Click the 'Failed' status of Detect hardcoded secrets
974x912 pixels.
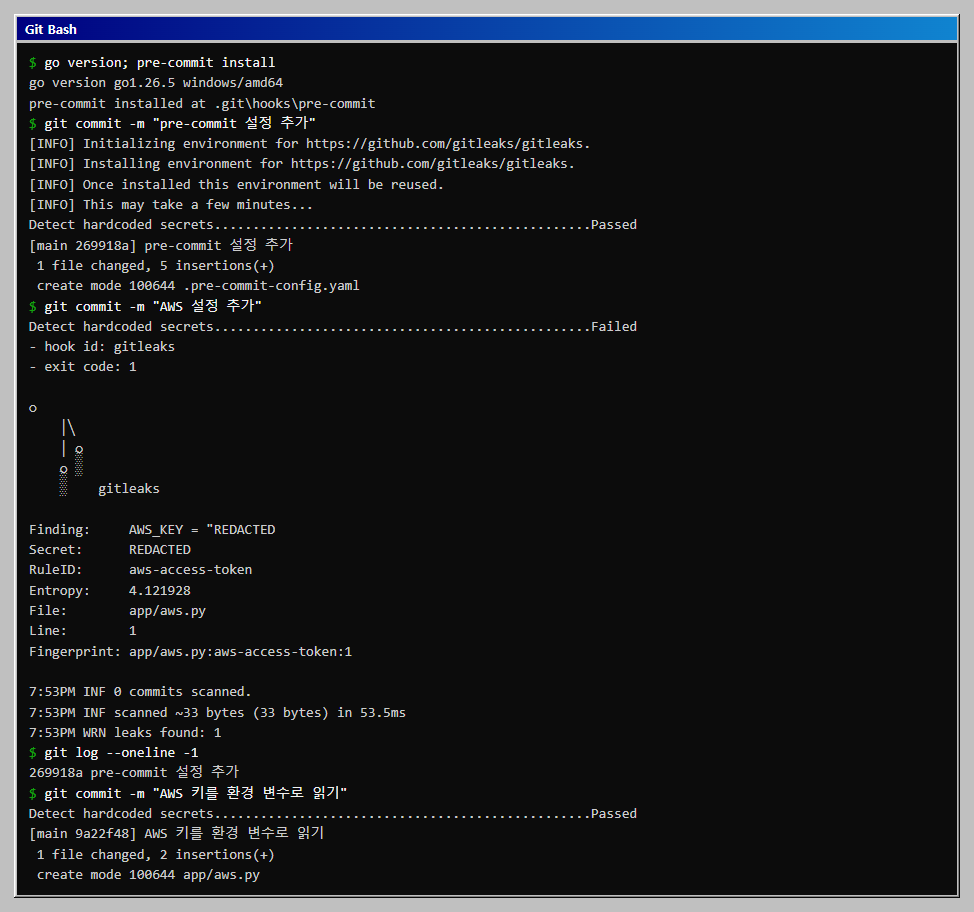point(614,326)
